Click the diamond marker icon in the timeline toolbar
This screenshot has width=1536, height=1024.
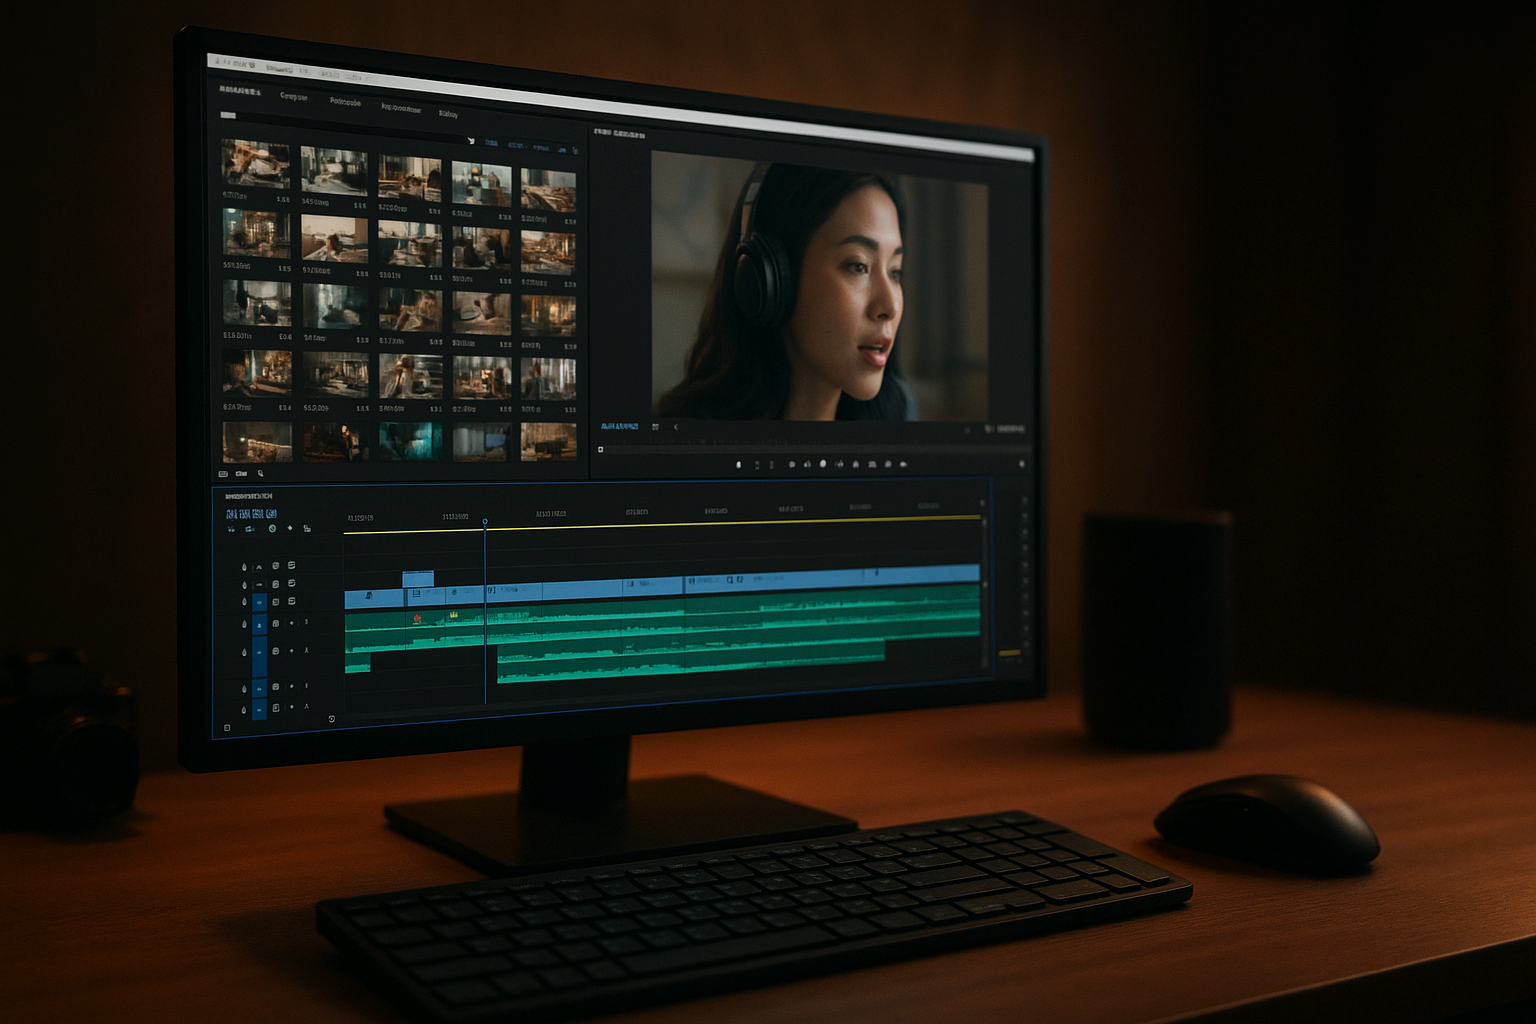pos(290,528)
